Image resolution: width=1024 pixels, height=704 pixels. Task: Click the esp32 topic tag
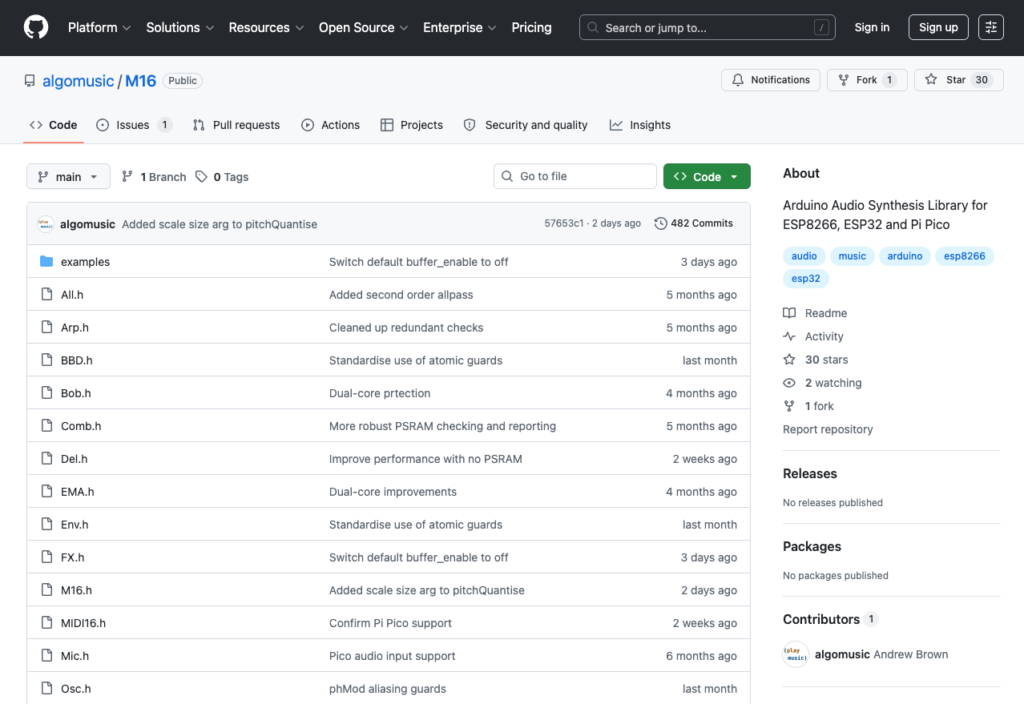click(806, 278)
